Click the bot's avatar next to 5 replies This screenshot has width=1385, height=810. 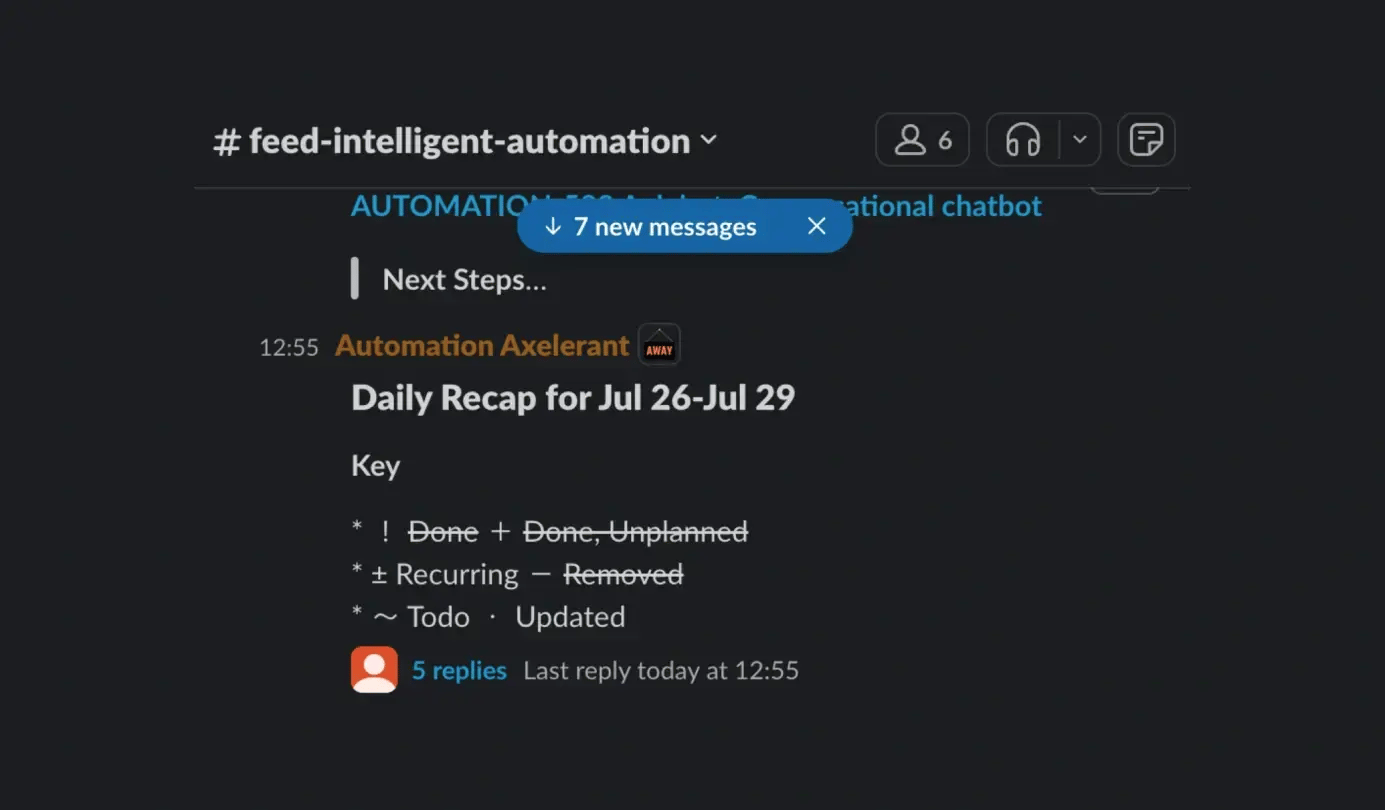(x=374, y=670)
